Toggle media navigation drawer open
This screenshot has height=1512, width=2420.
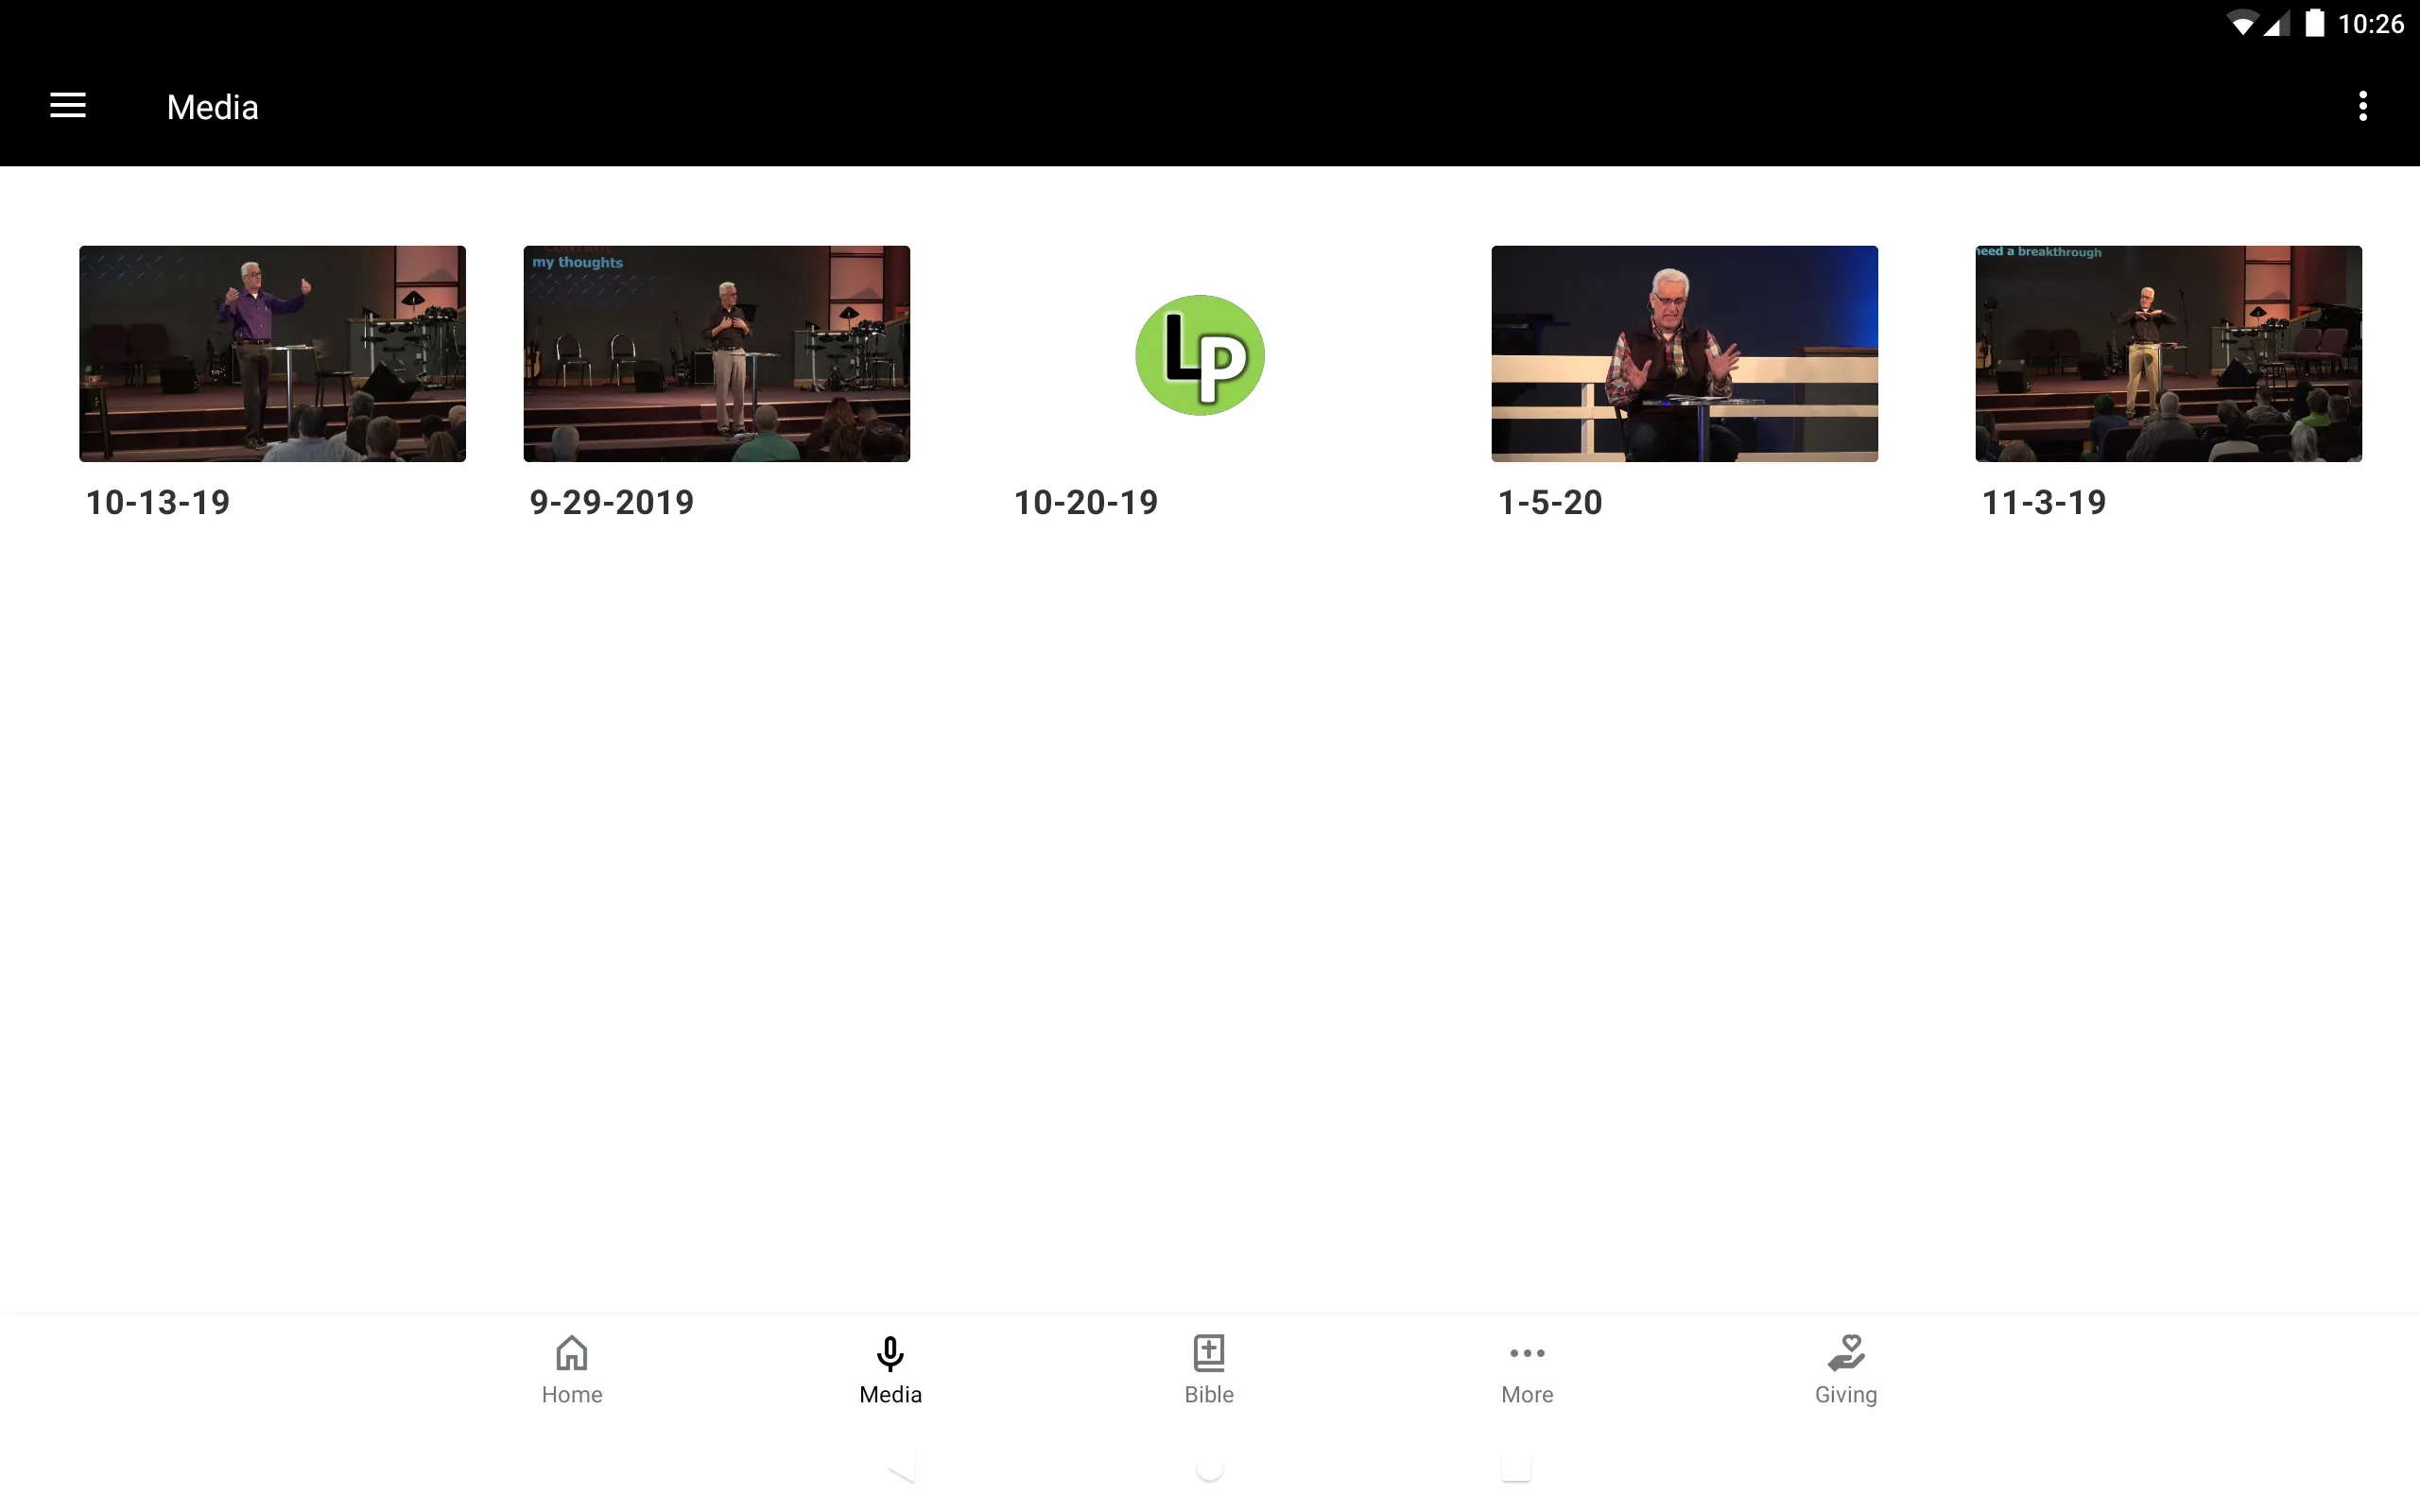[68, 105]
